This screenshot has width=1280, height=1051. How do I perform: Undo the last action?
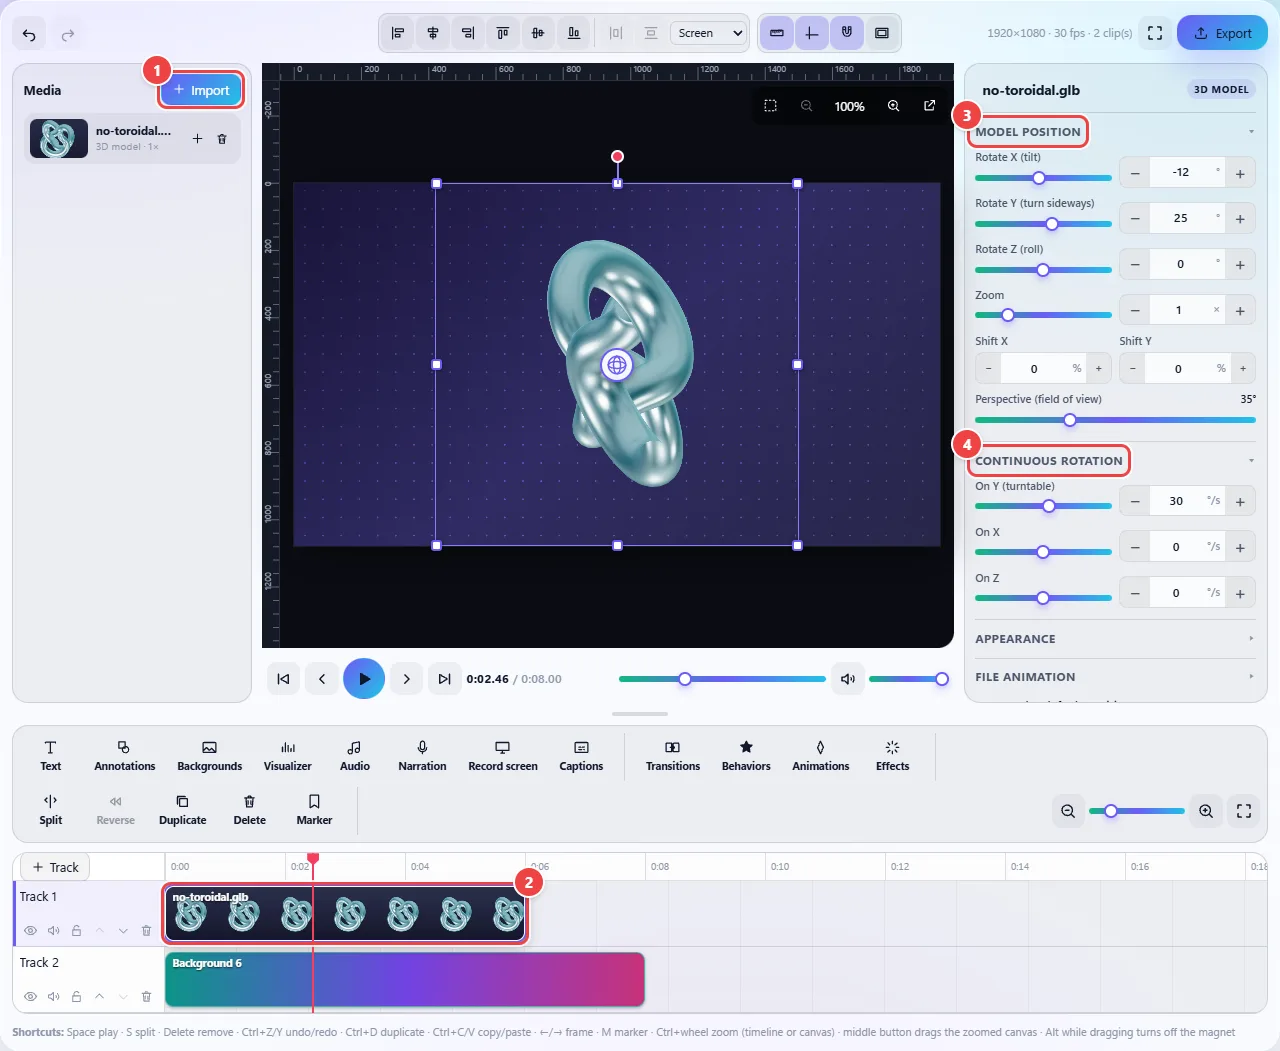coord(29,35)
